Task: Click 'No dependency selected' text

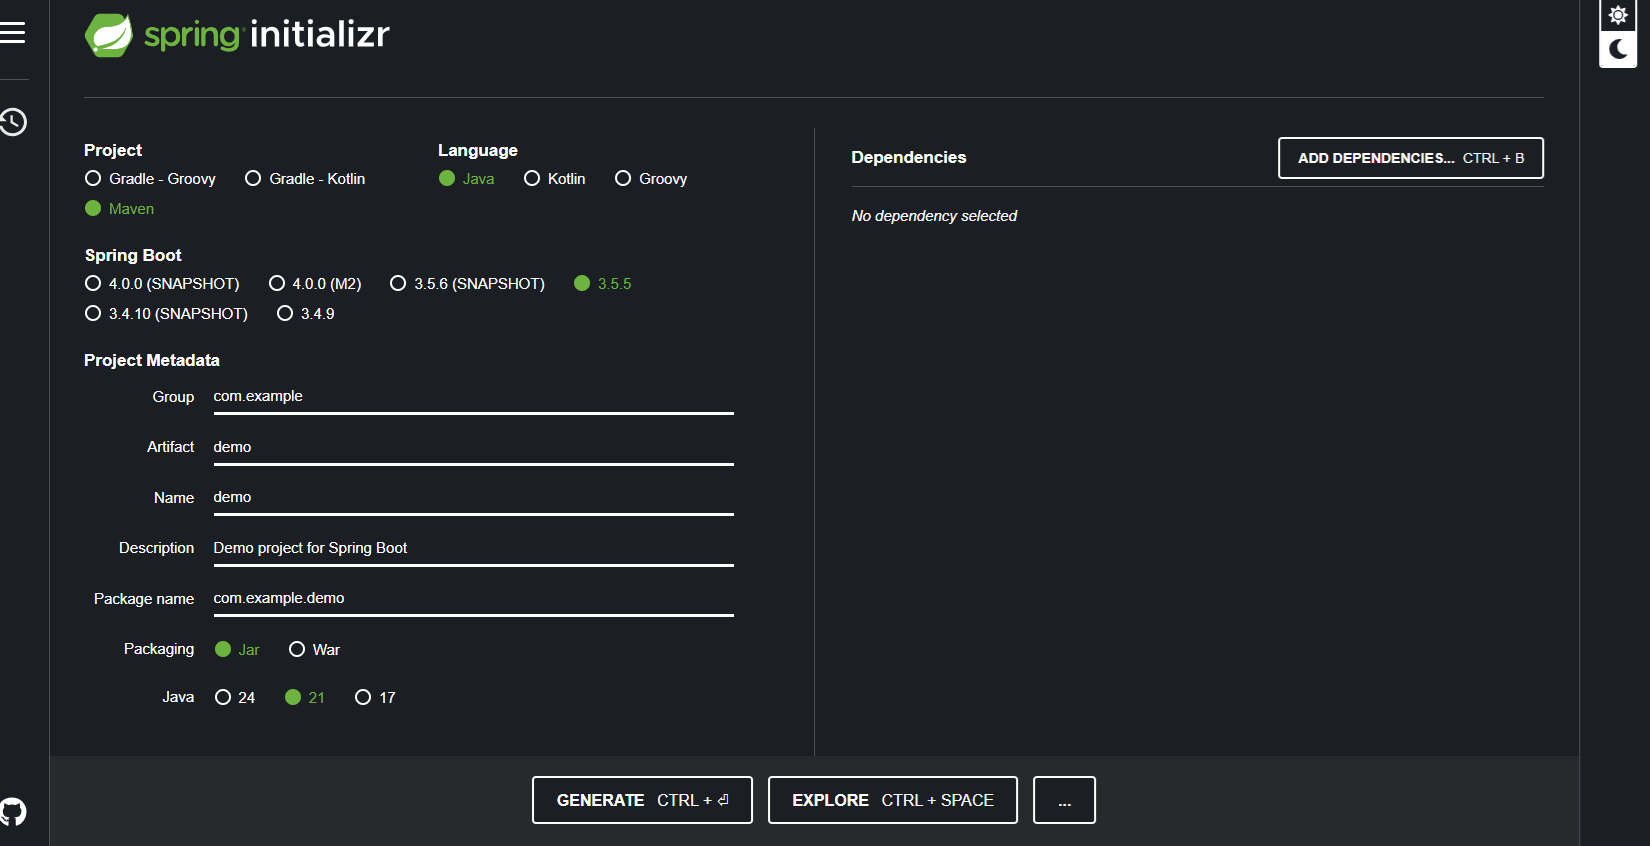Action: click(x=934, y=216)
